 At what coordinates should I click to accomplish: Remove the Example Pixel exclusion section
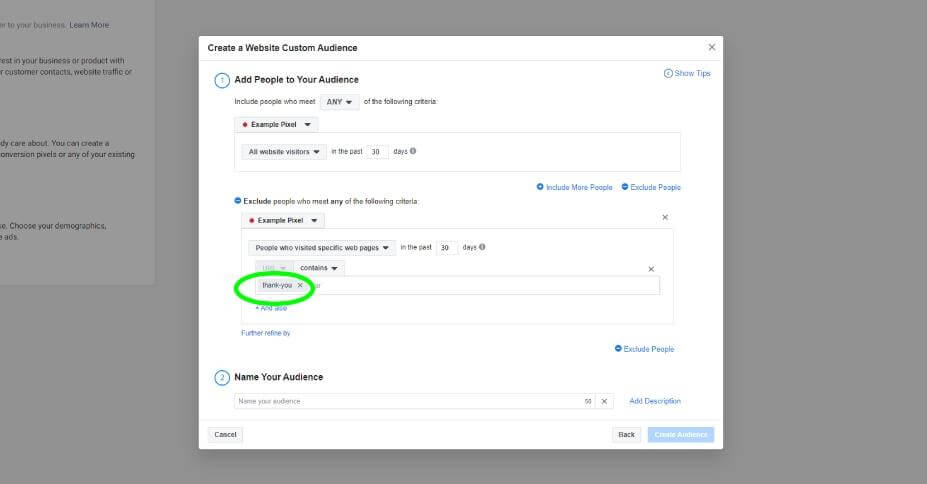pos(665,217)
